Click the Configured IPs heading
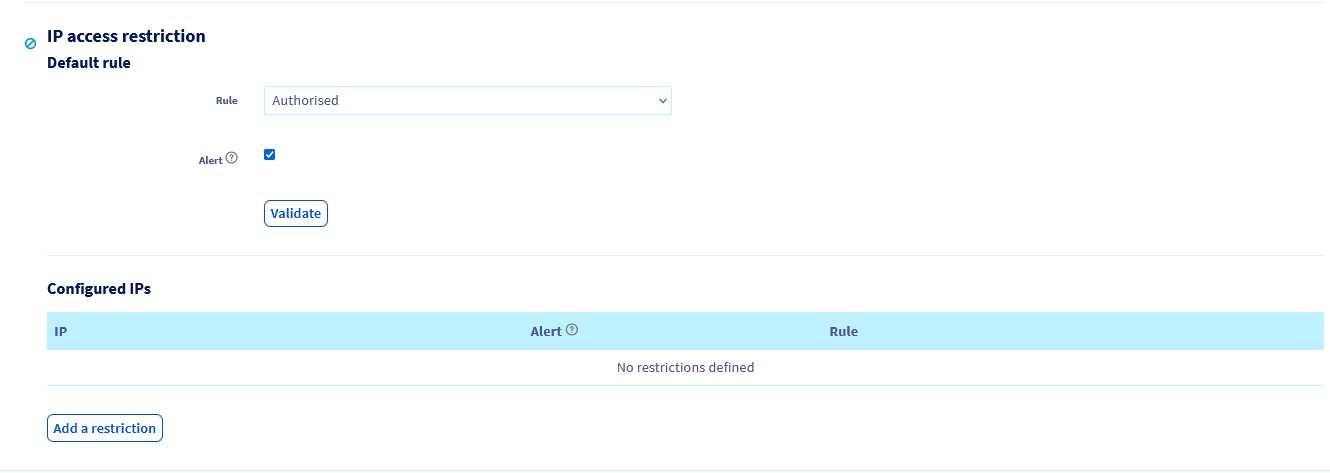Image resolution: width=1330 pixels, height=473 pixels. click(99, 289)
